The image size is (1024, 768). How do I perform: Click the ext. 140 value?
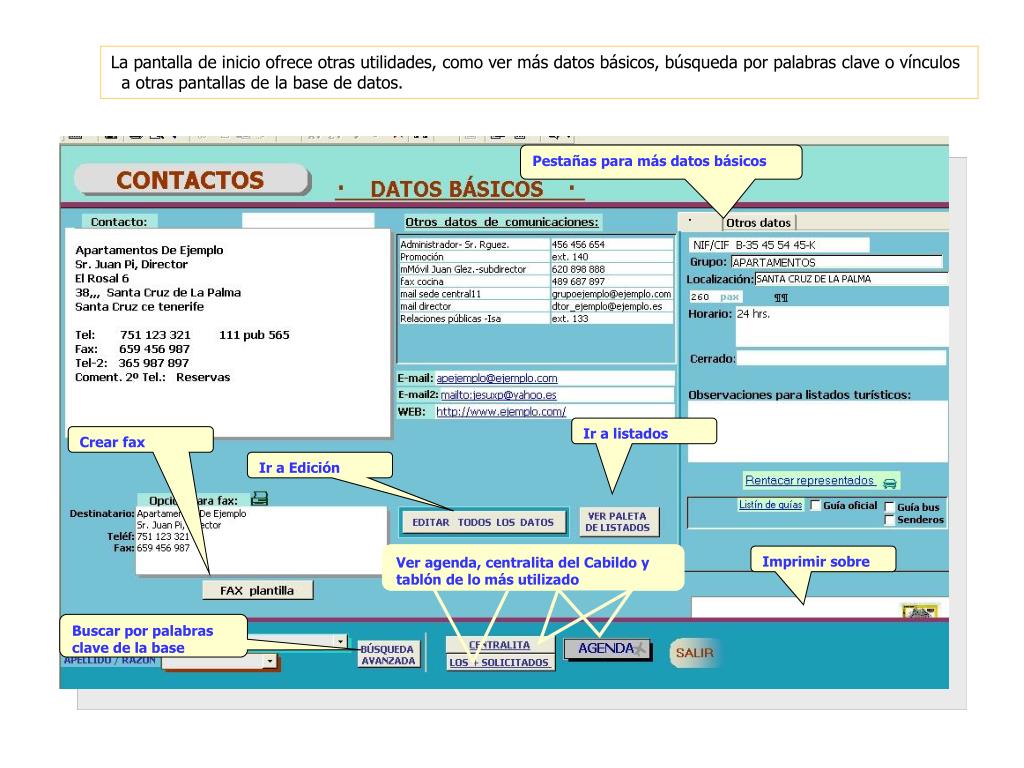(x=611, y=257)
